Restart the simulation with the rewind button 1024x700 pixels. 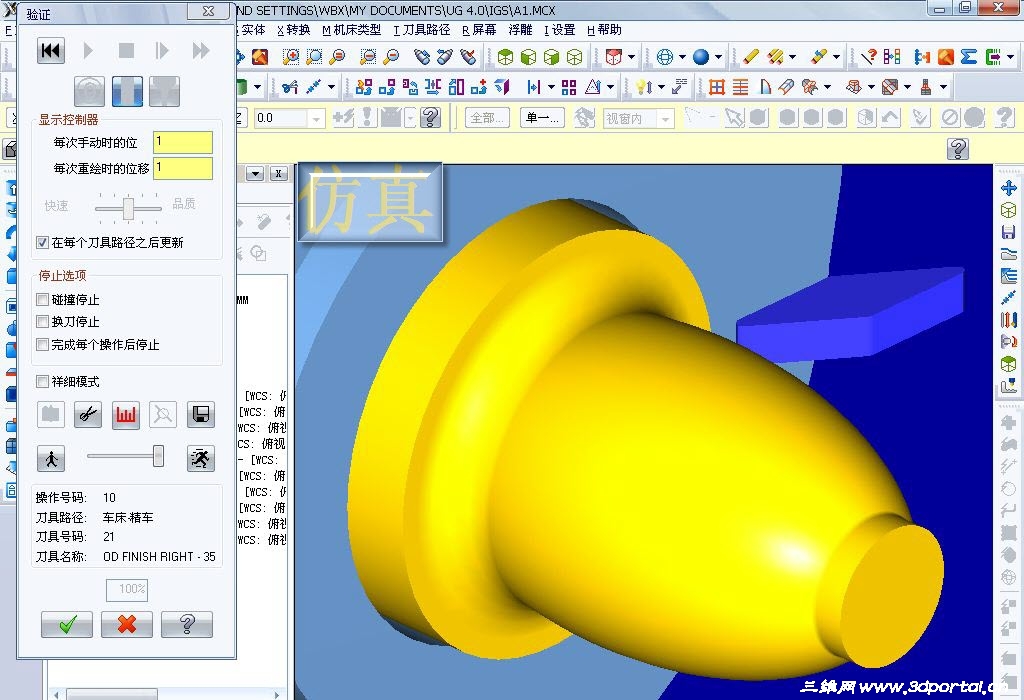[x=51, y=50]
